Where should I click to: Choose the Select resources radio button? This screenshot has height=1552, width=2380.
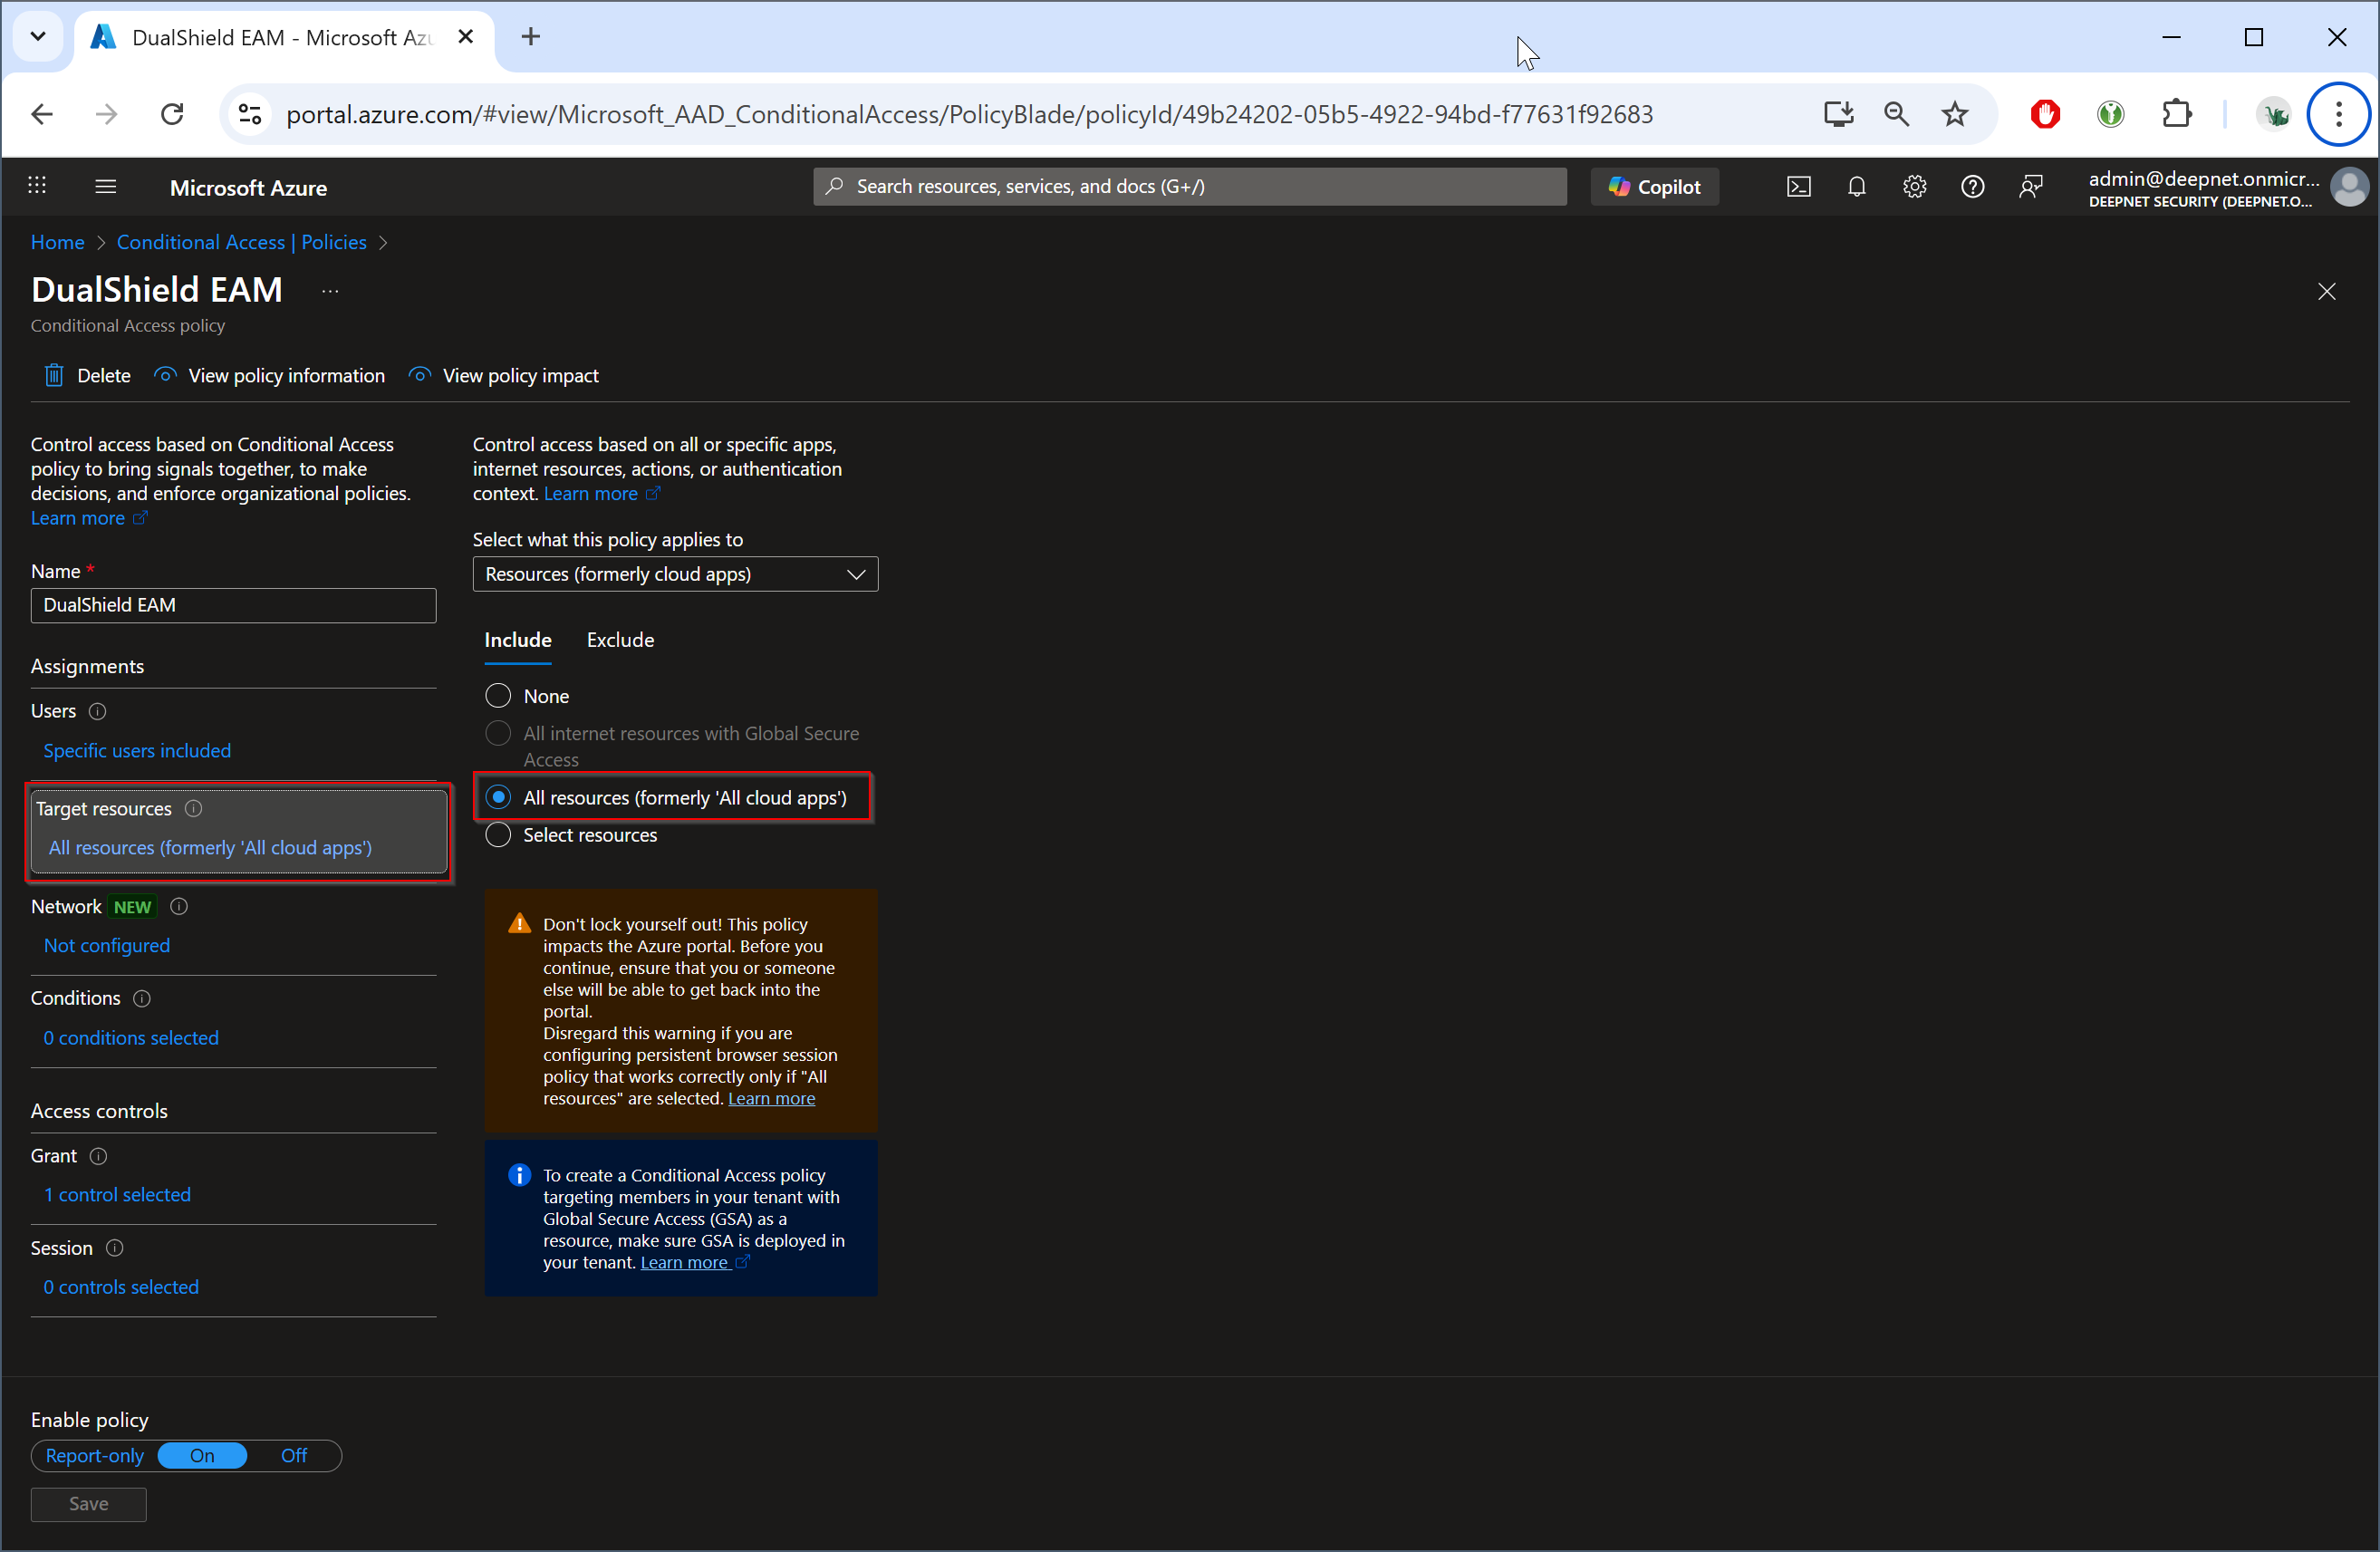498,835
